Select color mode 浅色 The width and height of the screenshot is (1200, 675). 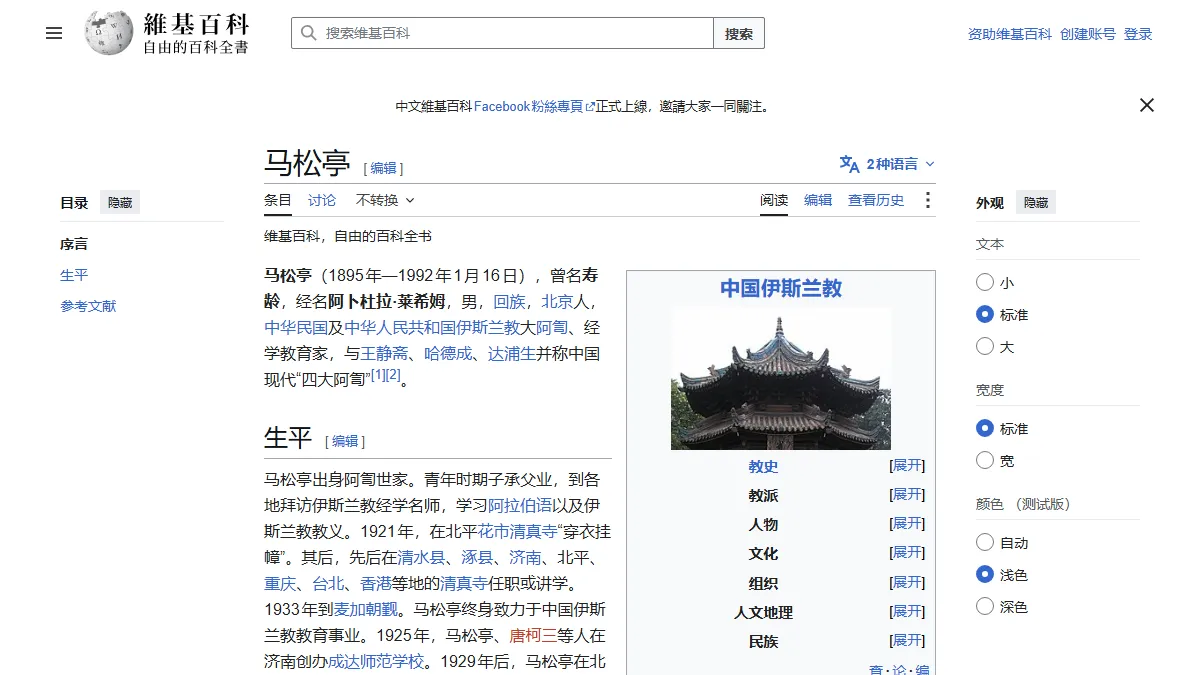tap(985, 575)
